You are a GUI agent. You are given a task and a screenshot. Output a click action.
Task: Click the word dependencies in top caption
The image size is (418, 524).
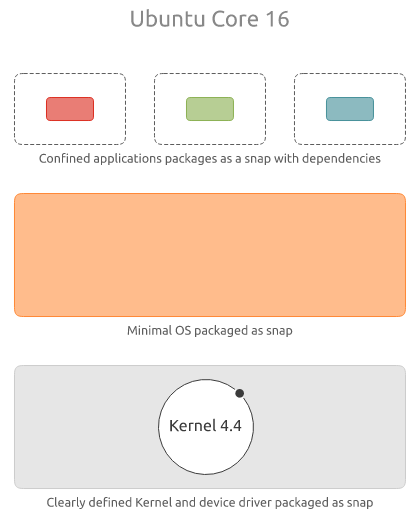[x=341, y=159]
